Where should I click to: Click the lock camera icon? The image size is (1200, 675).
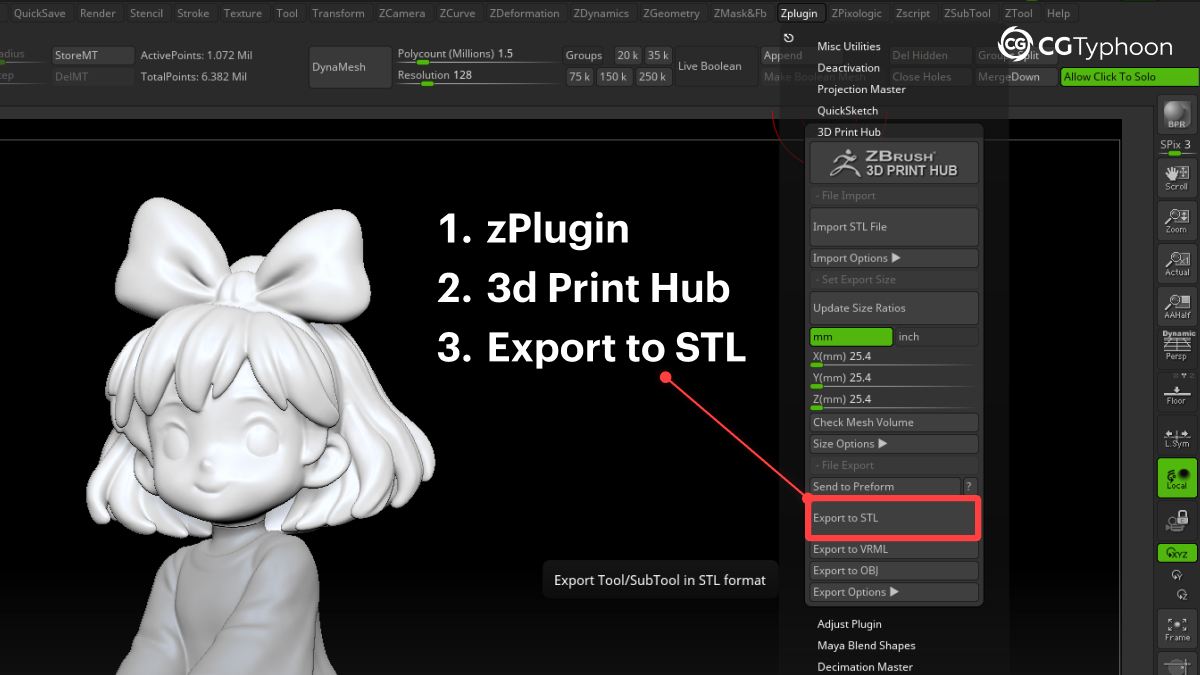point(1177,520)
